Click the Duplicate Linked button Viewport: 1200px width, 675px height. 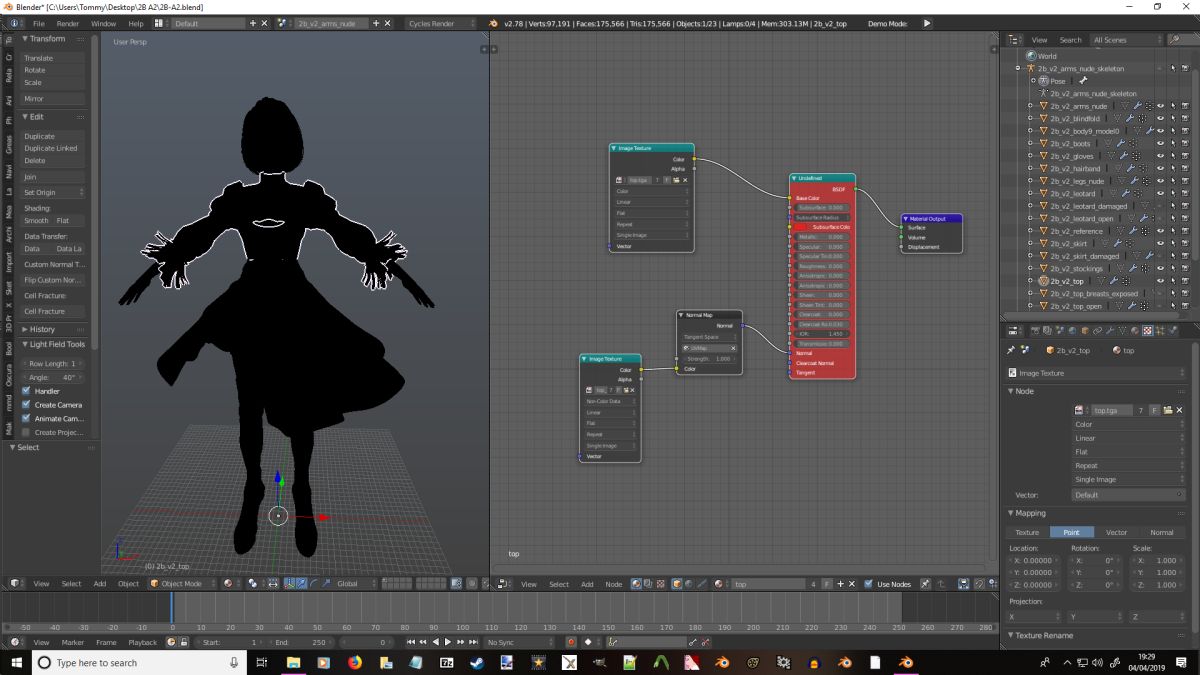coord(51,148)
